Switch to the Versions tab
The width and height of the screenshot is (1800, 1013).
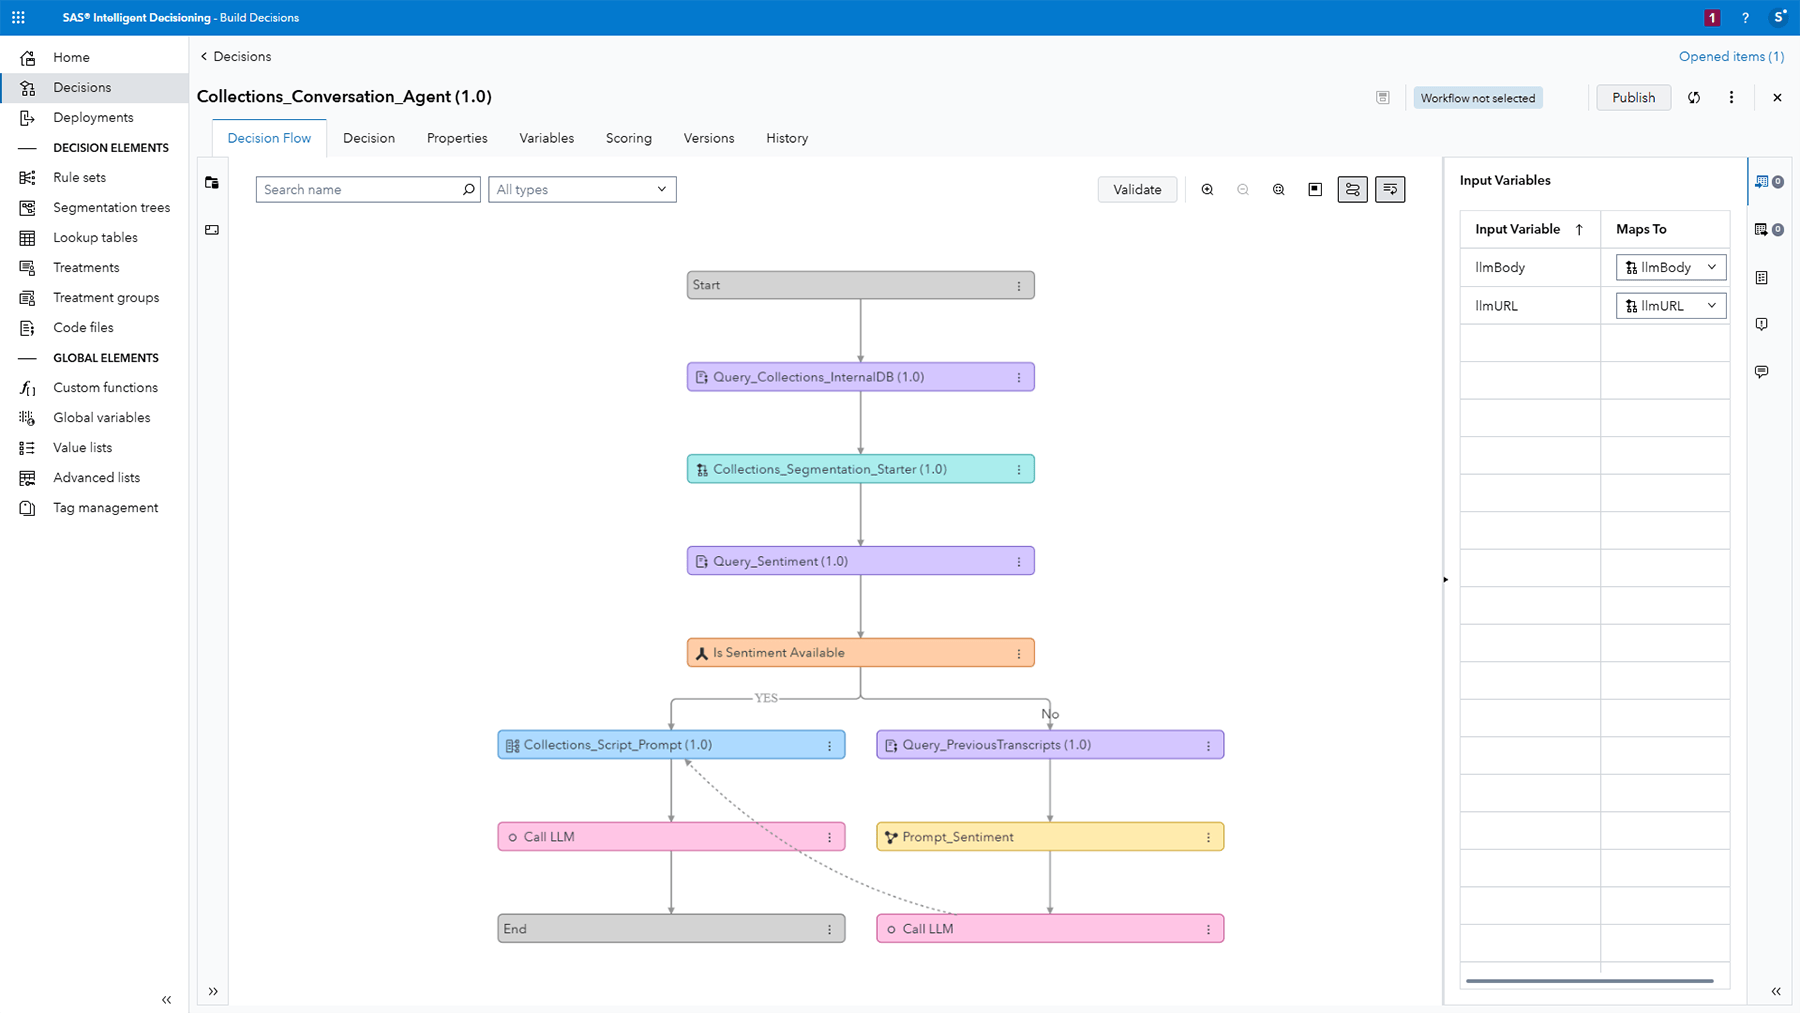(x=708, y=138)
